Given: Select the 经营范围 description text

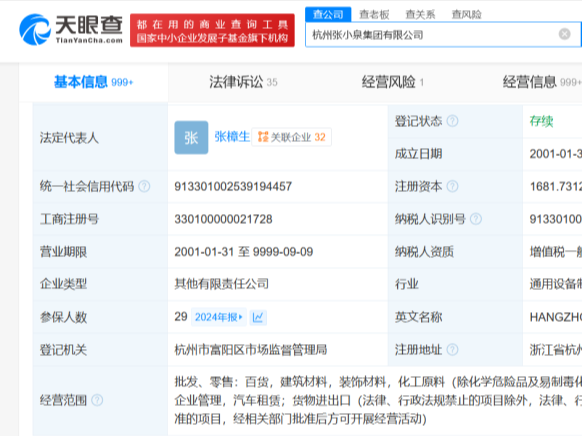Looking at the screenshot, I should (378, 400).
